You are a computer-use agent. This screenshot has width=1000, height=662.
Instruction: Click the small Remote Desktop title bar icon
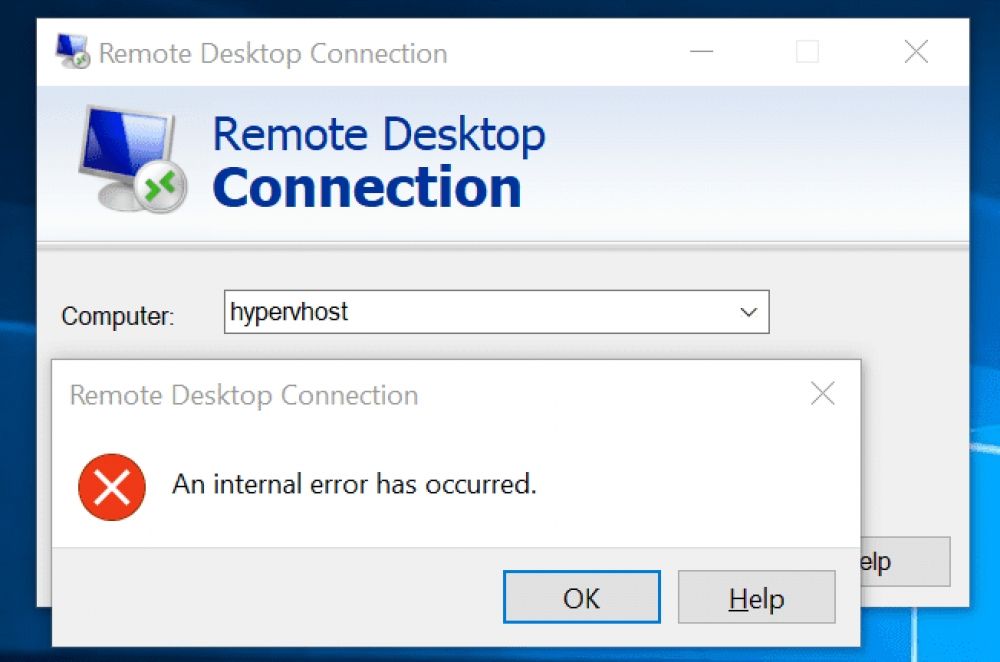pyautogui.click(x=73, y=52)
